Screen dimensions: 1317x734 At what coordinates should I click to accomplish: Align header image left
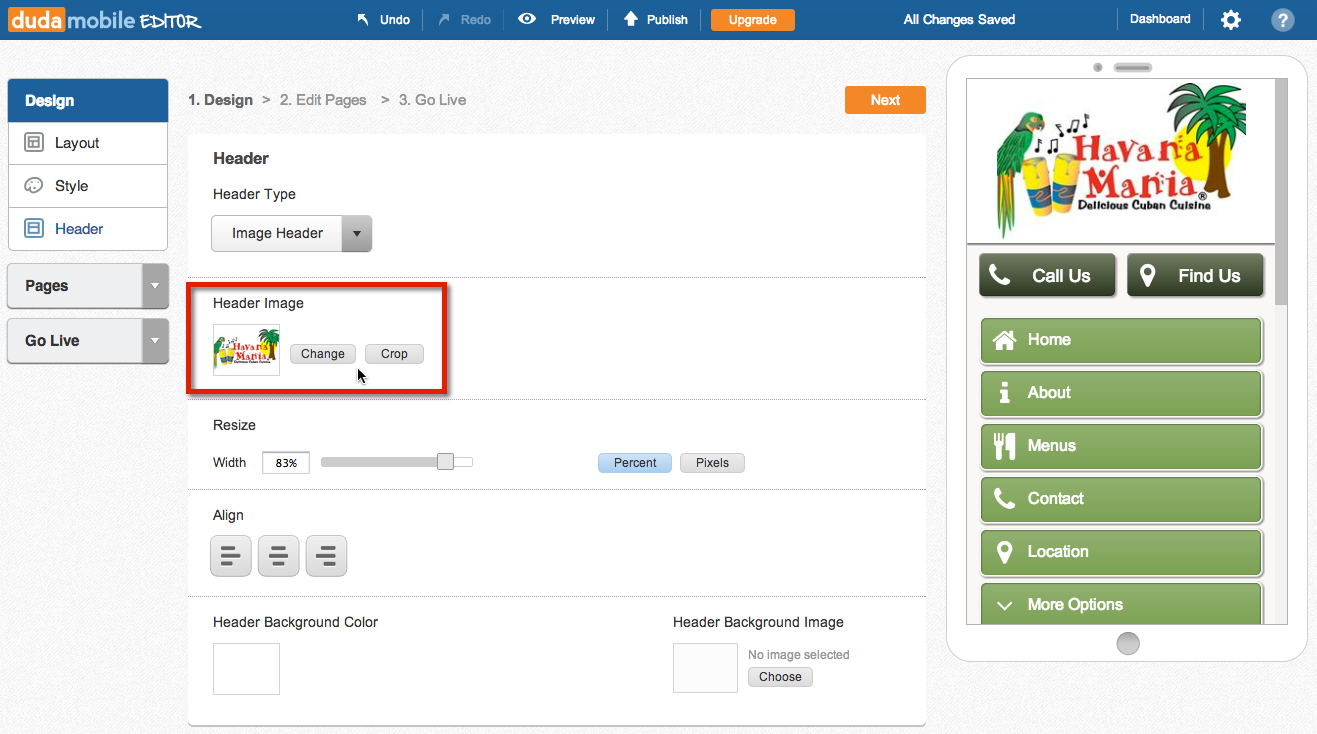230,556
